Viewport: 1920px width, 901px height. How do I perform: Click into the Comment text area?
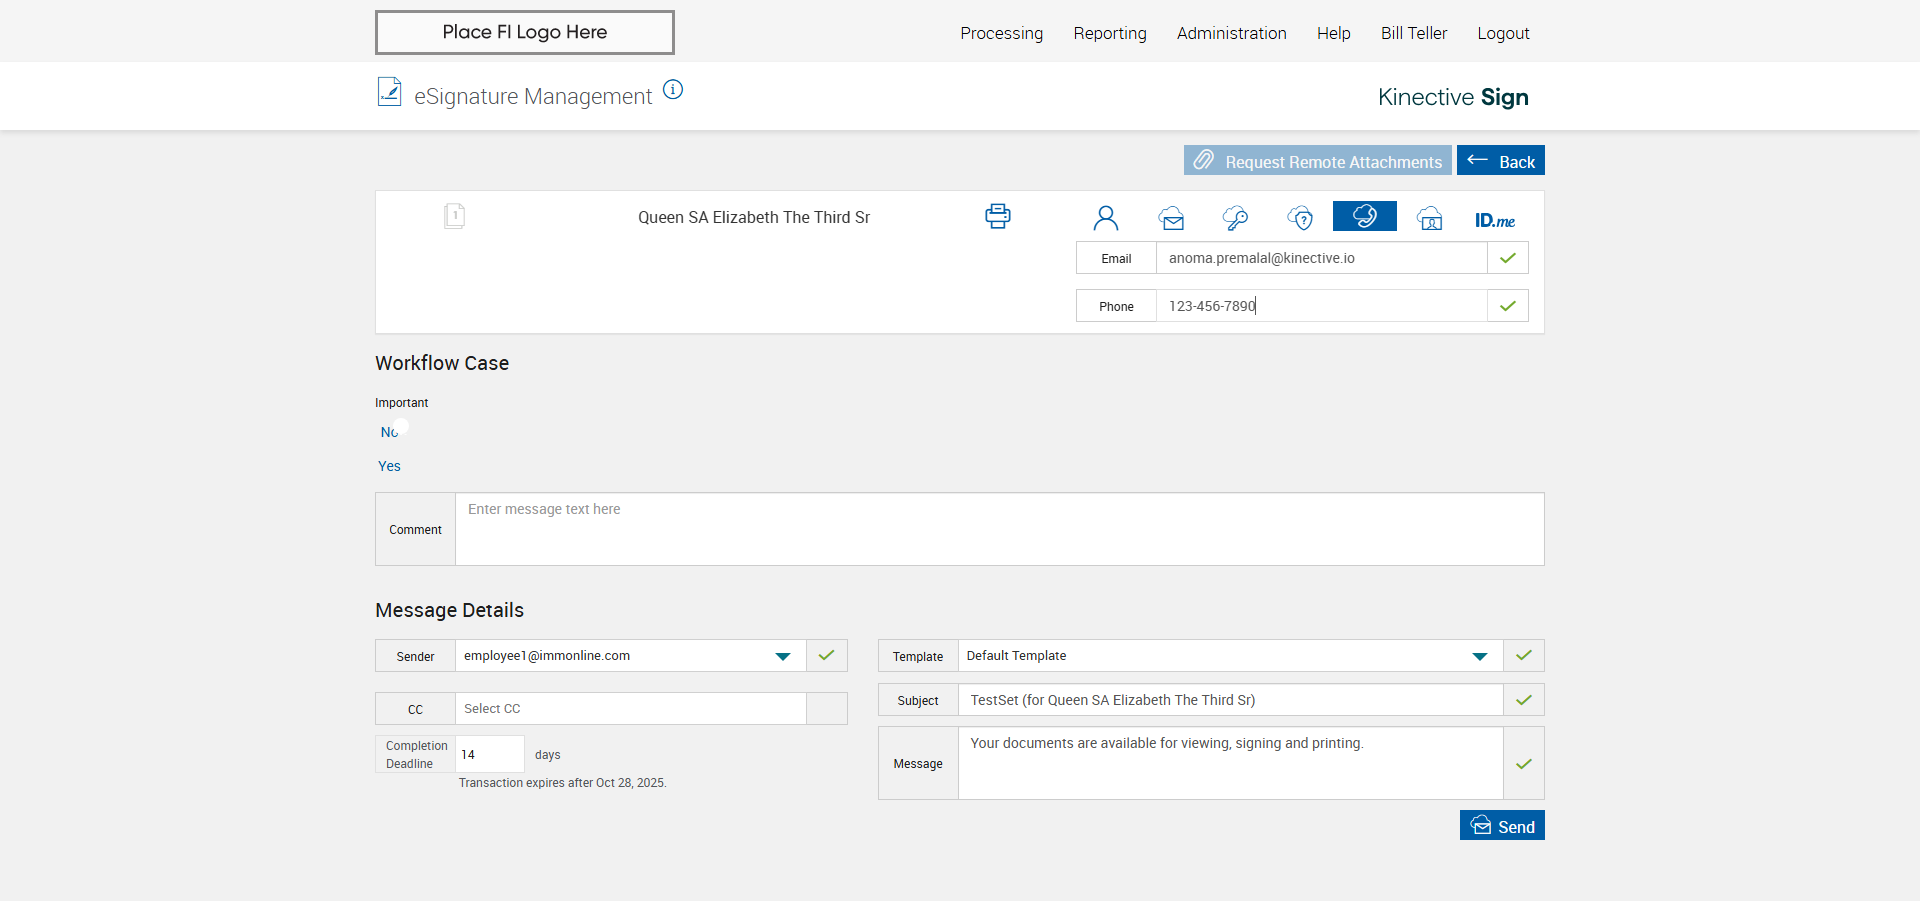tap(998, 529)
